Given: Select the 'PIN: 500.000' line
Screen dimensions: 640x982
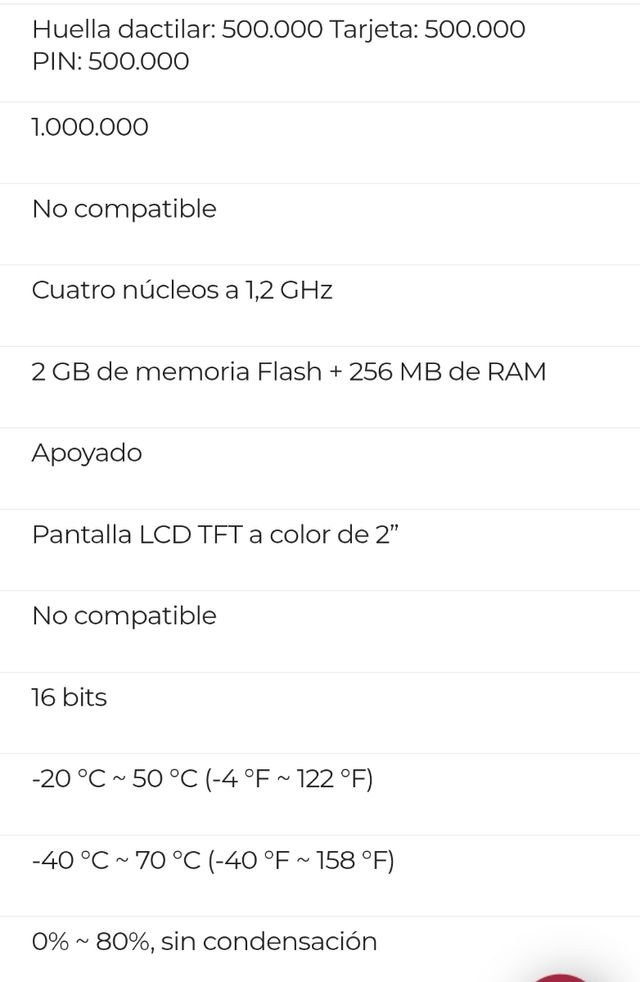Looking at the screenshot, I should pyautogui.click(x=110, y=61).
